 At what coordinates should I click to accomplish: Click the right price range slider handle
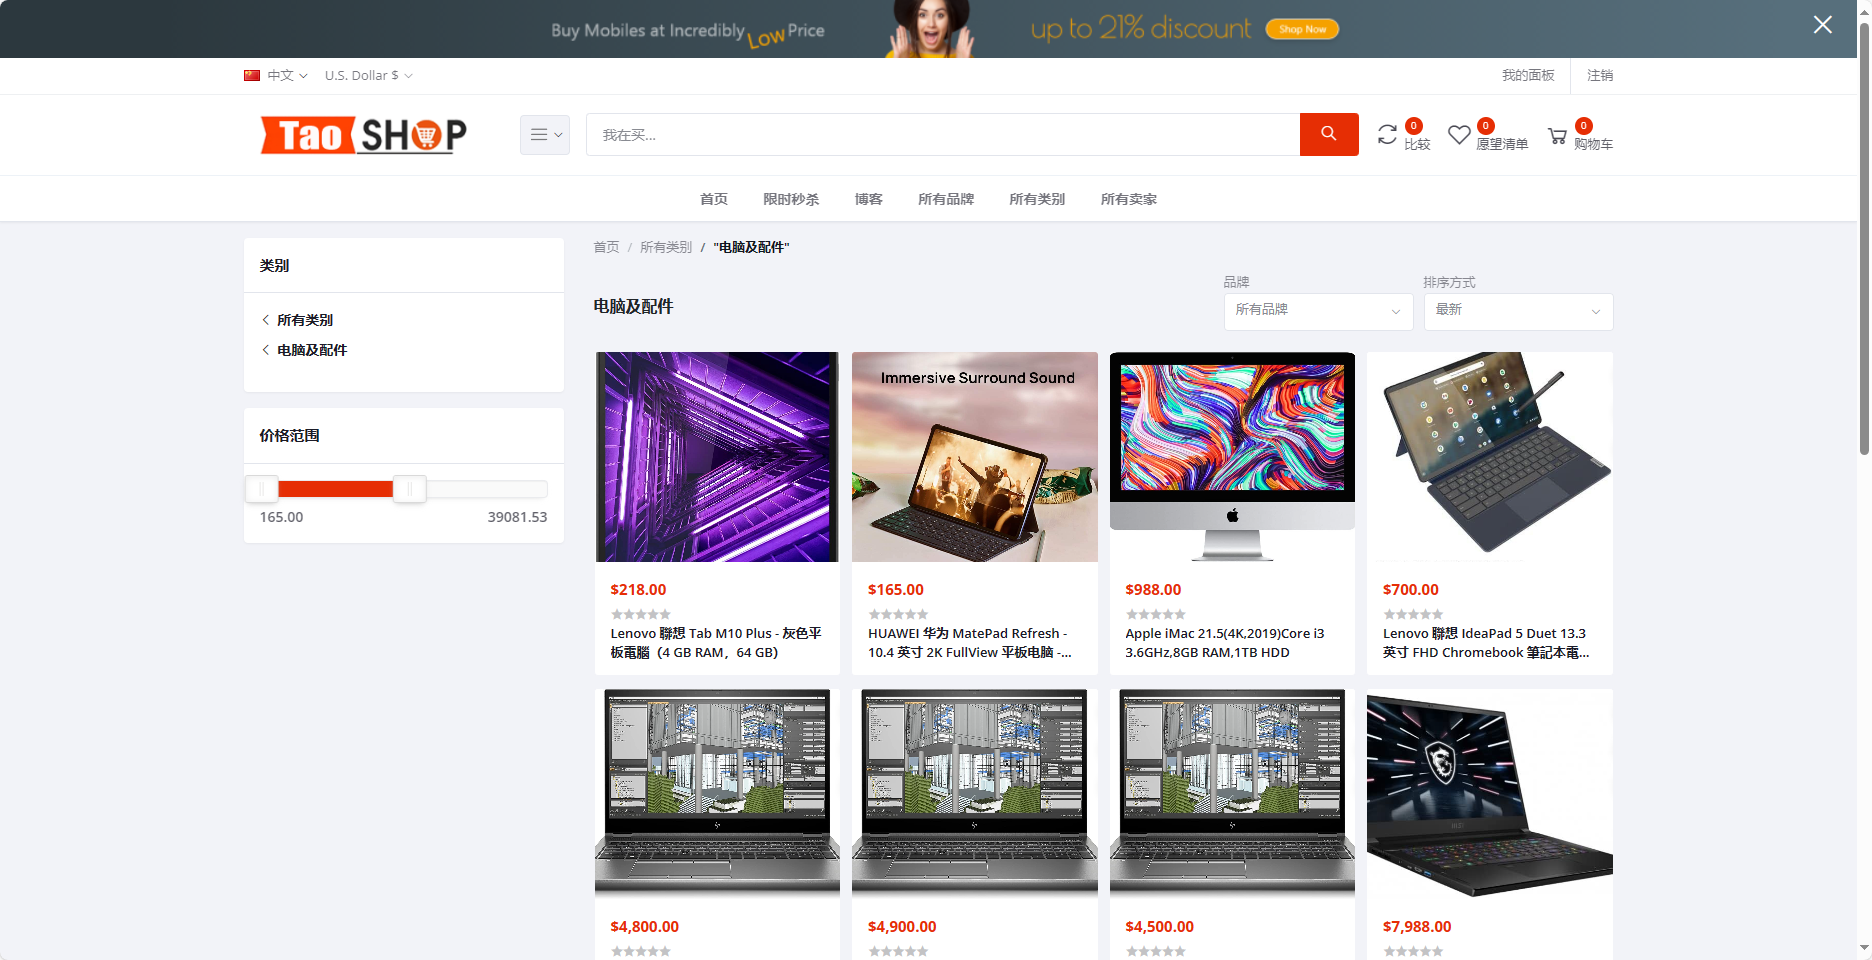point(409,489)
